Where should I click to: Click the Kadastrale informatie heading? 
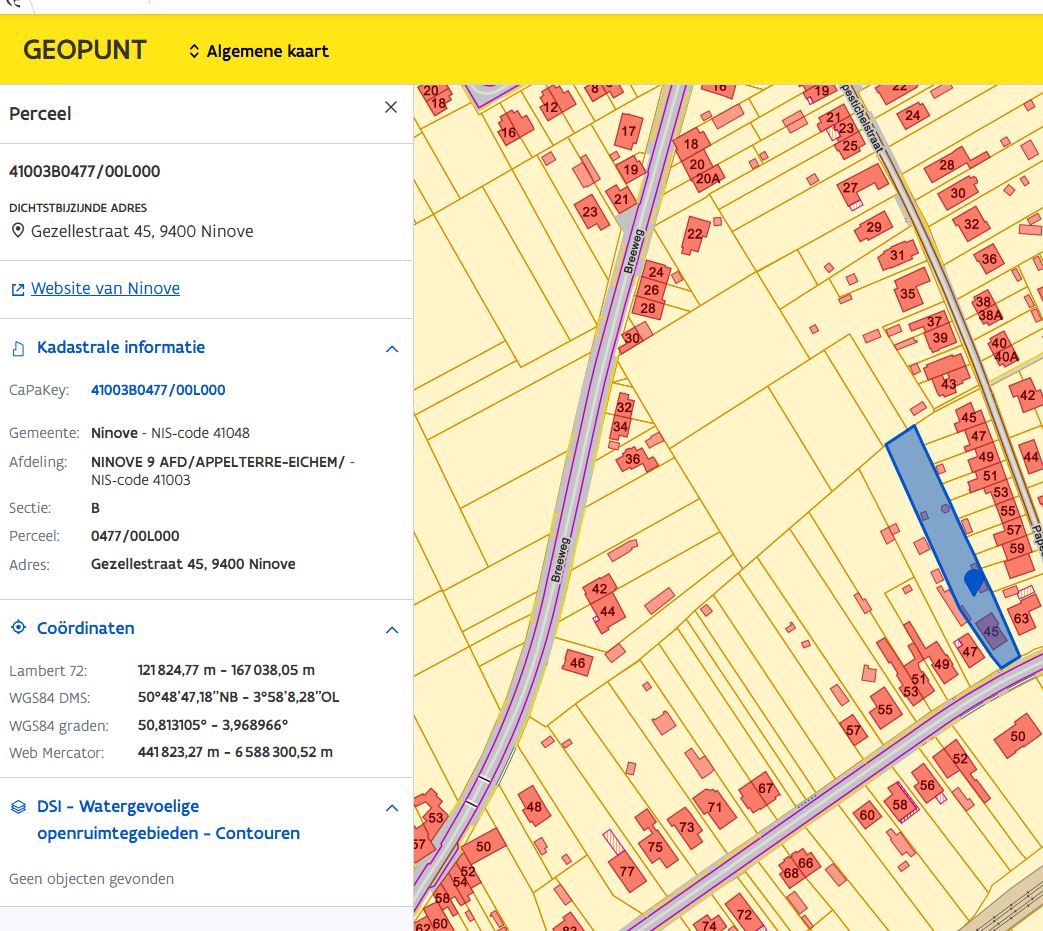[121, 347]
